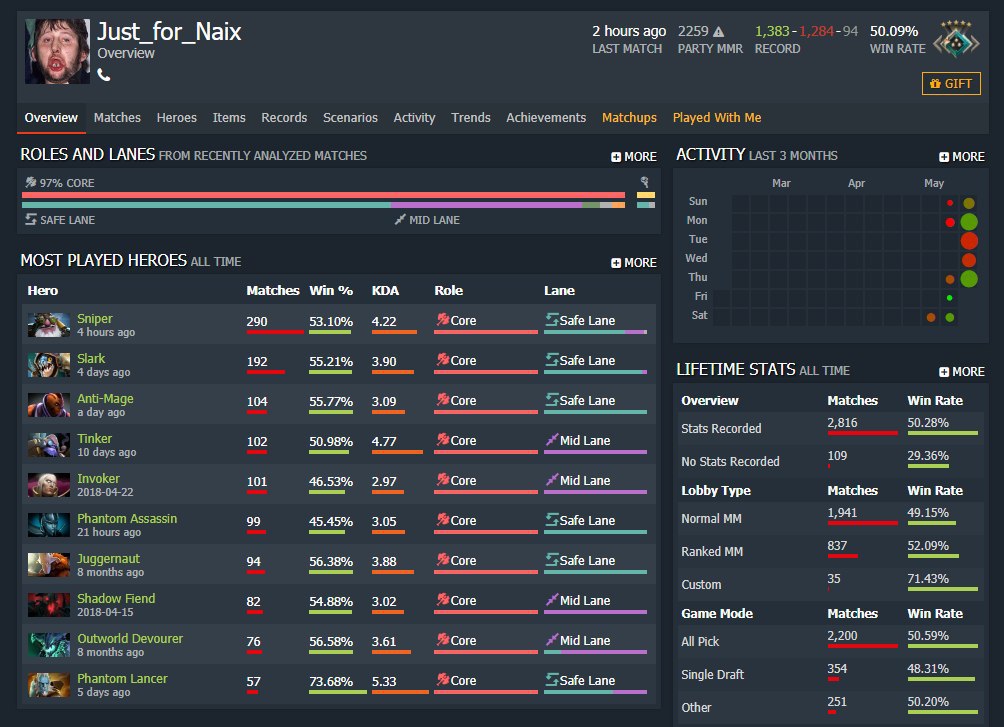This screenshot has height=727, width=1004.
Task: Click the Core role icon in Sniper row
Action: pyautogui.click(x=442, y=319)
